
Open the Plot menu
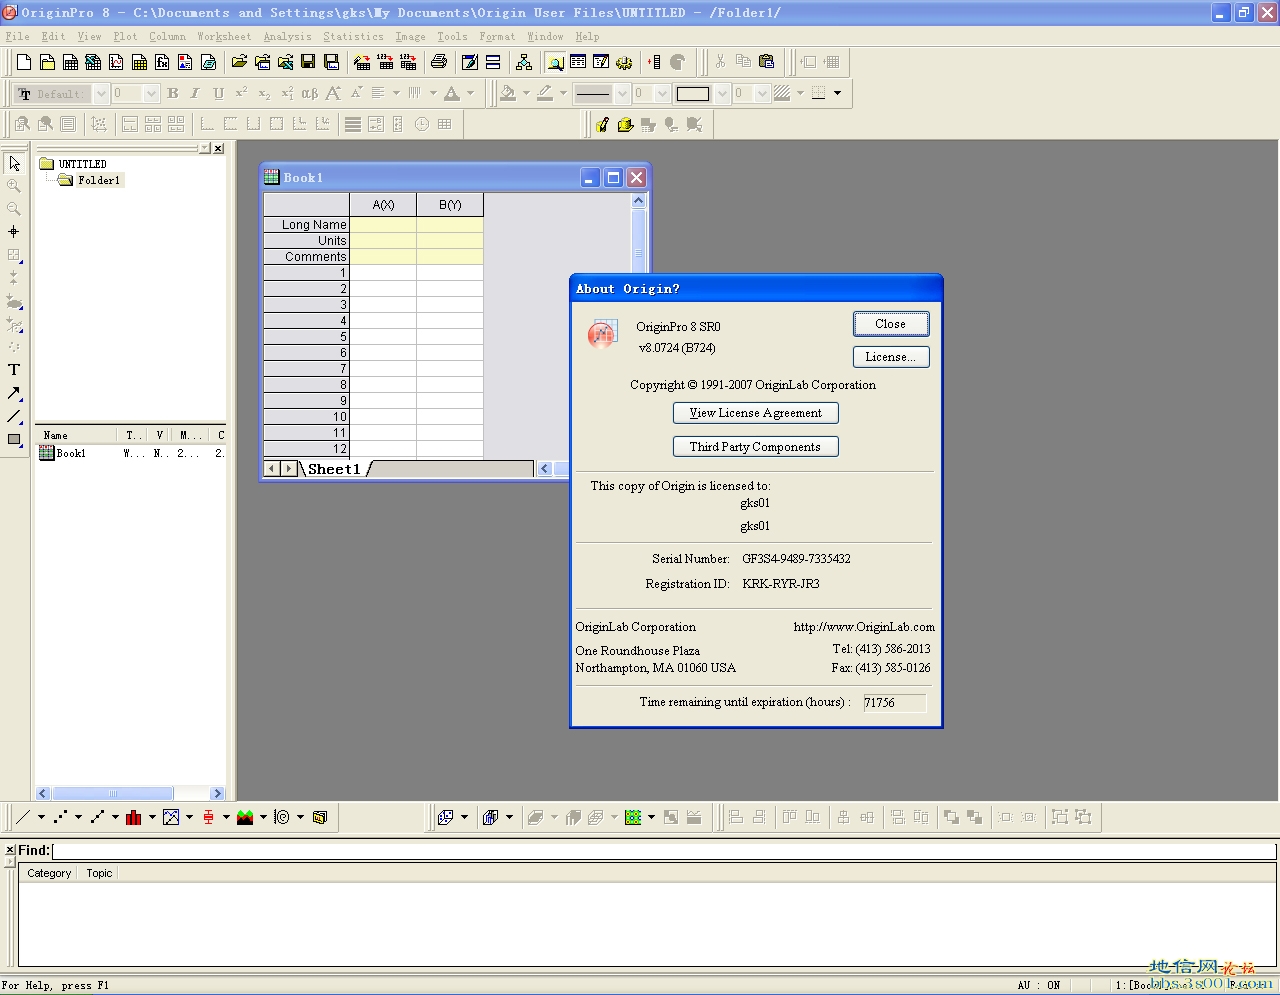point(126,37)
